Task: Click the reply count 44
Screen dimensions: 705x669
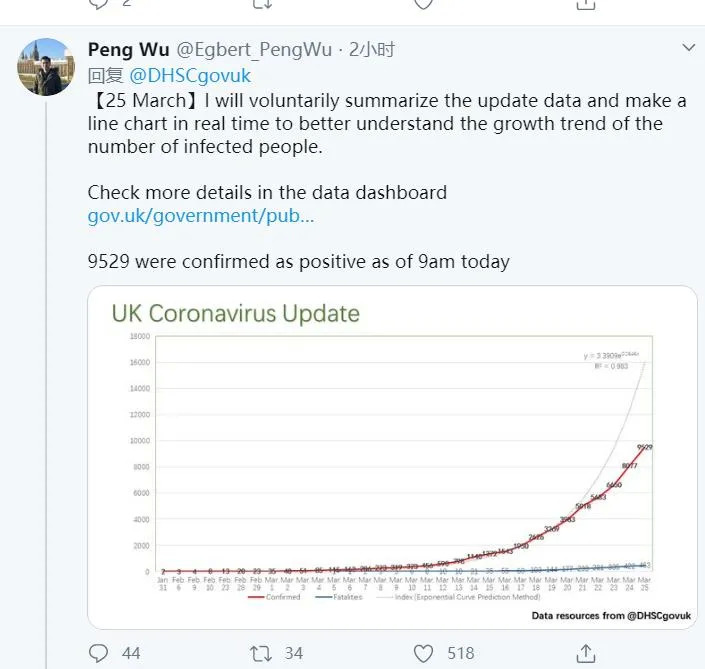Action: (x=131, y=653)
